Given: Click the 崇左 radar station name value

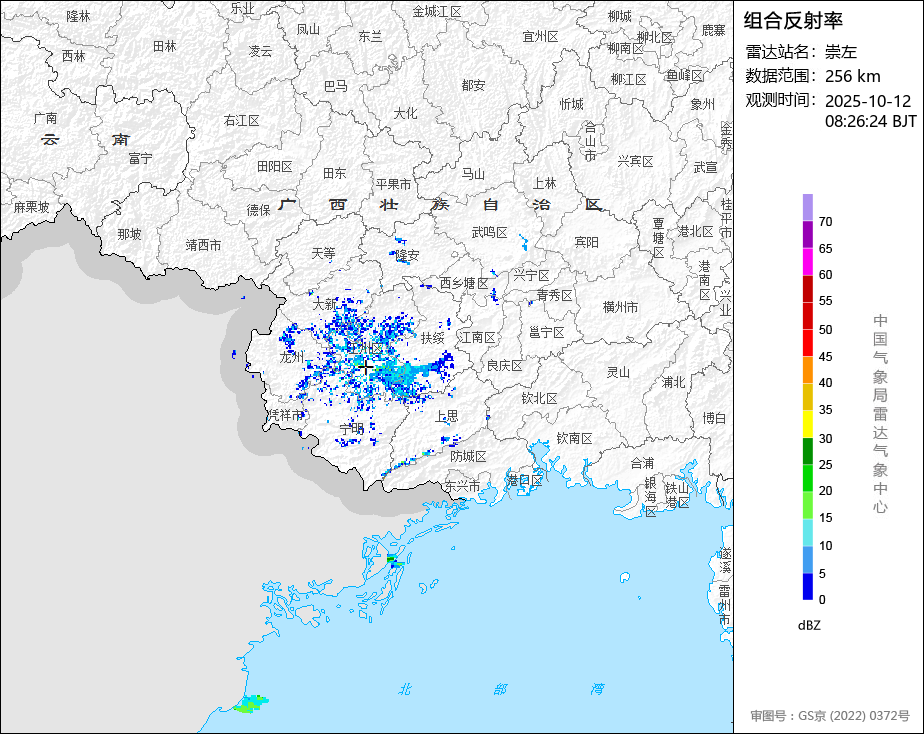Looking at the screenshot, I should [x=841, y=52].
